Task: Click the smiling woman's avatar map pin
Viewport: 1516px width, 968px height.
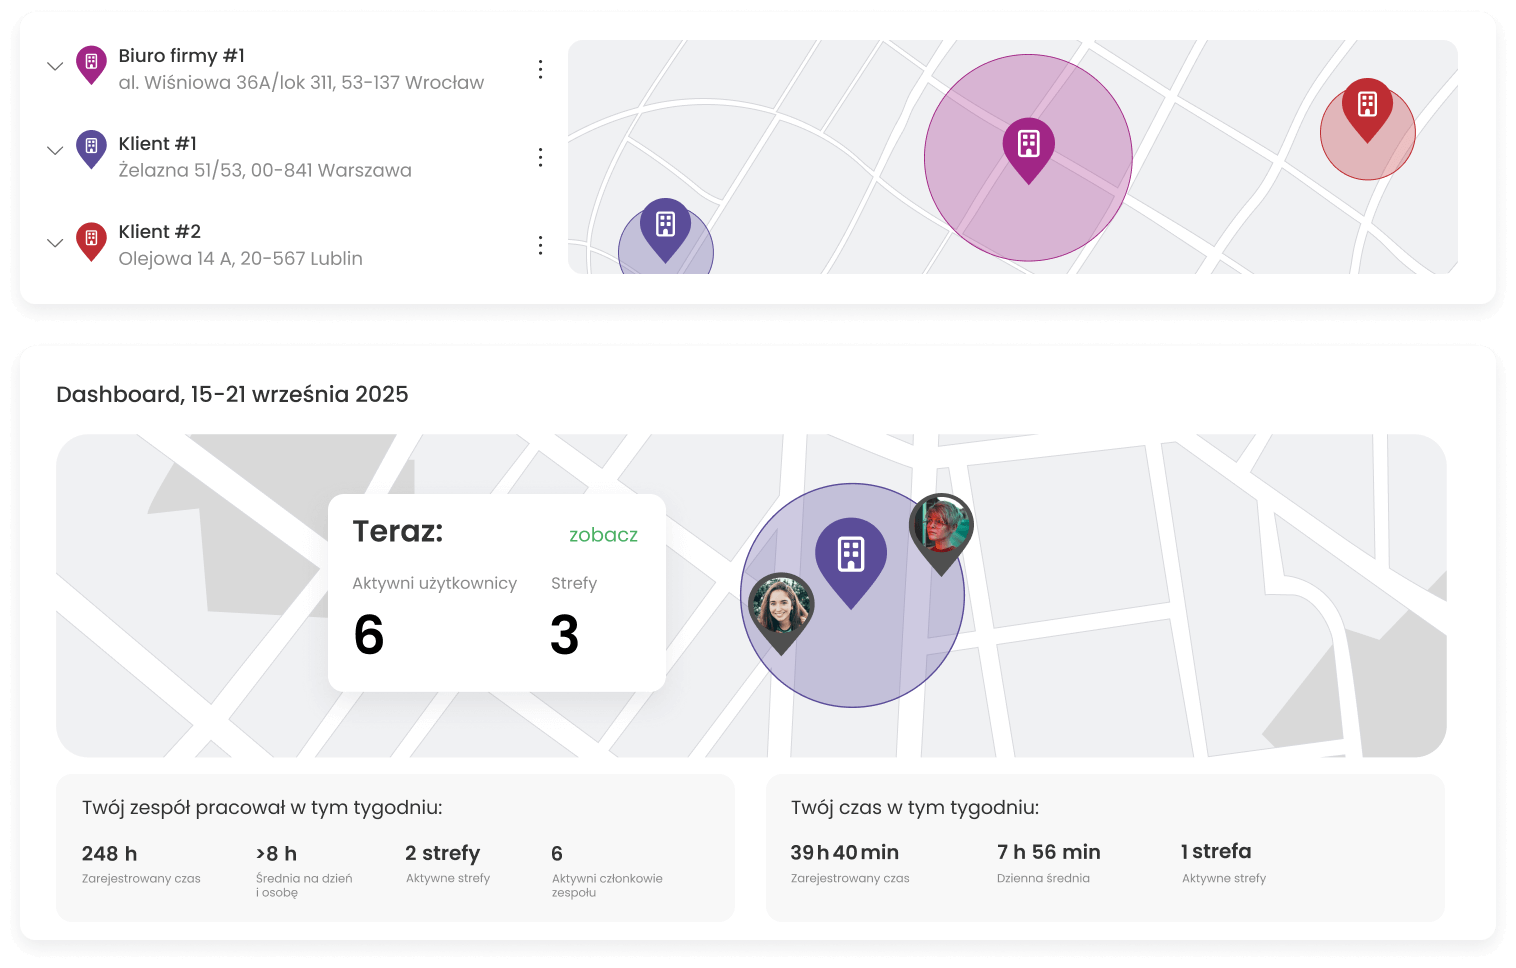Action: (781, 608)
